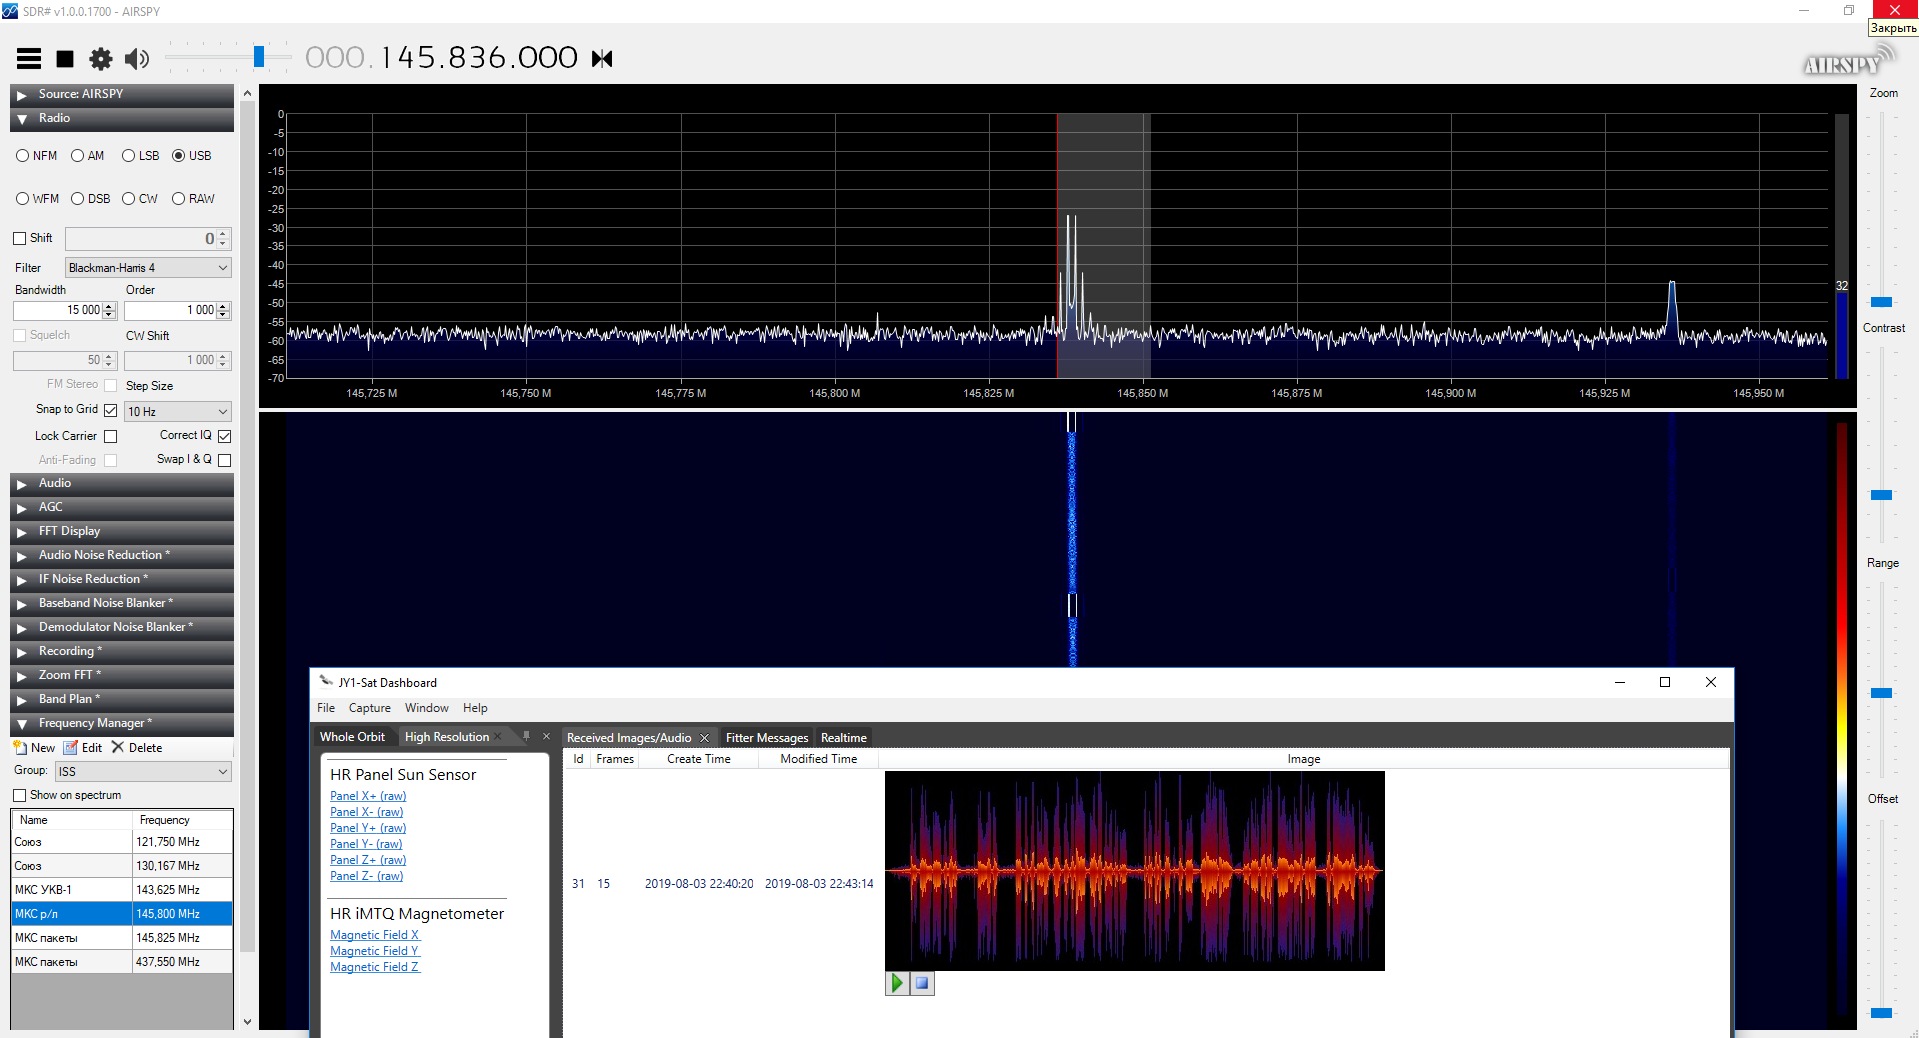
Task: Open the Panel X+ (raw) link
Action: (x=368, y=796)
